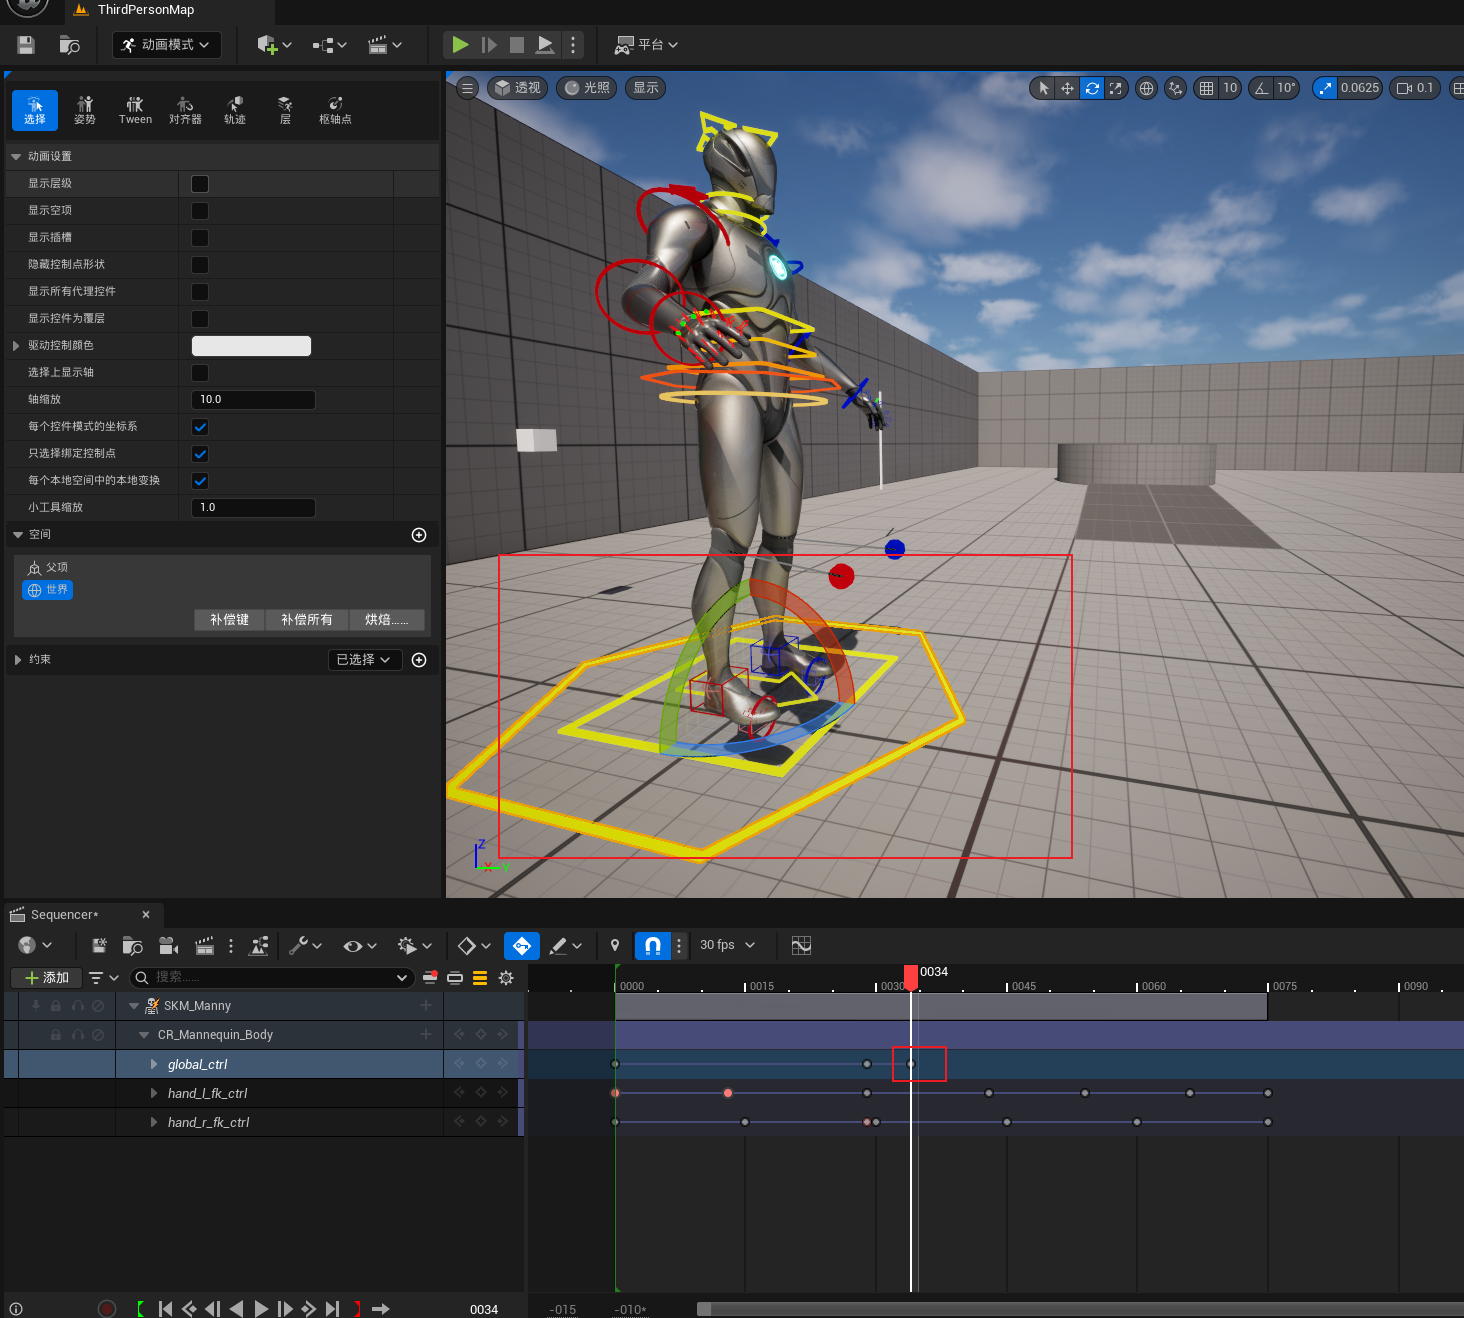Click the red playhead marker at frame 0034
This screenshot has width=1464, height=1318.
point(911,976)
